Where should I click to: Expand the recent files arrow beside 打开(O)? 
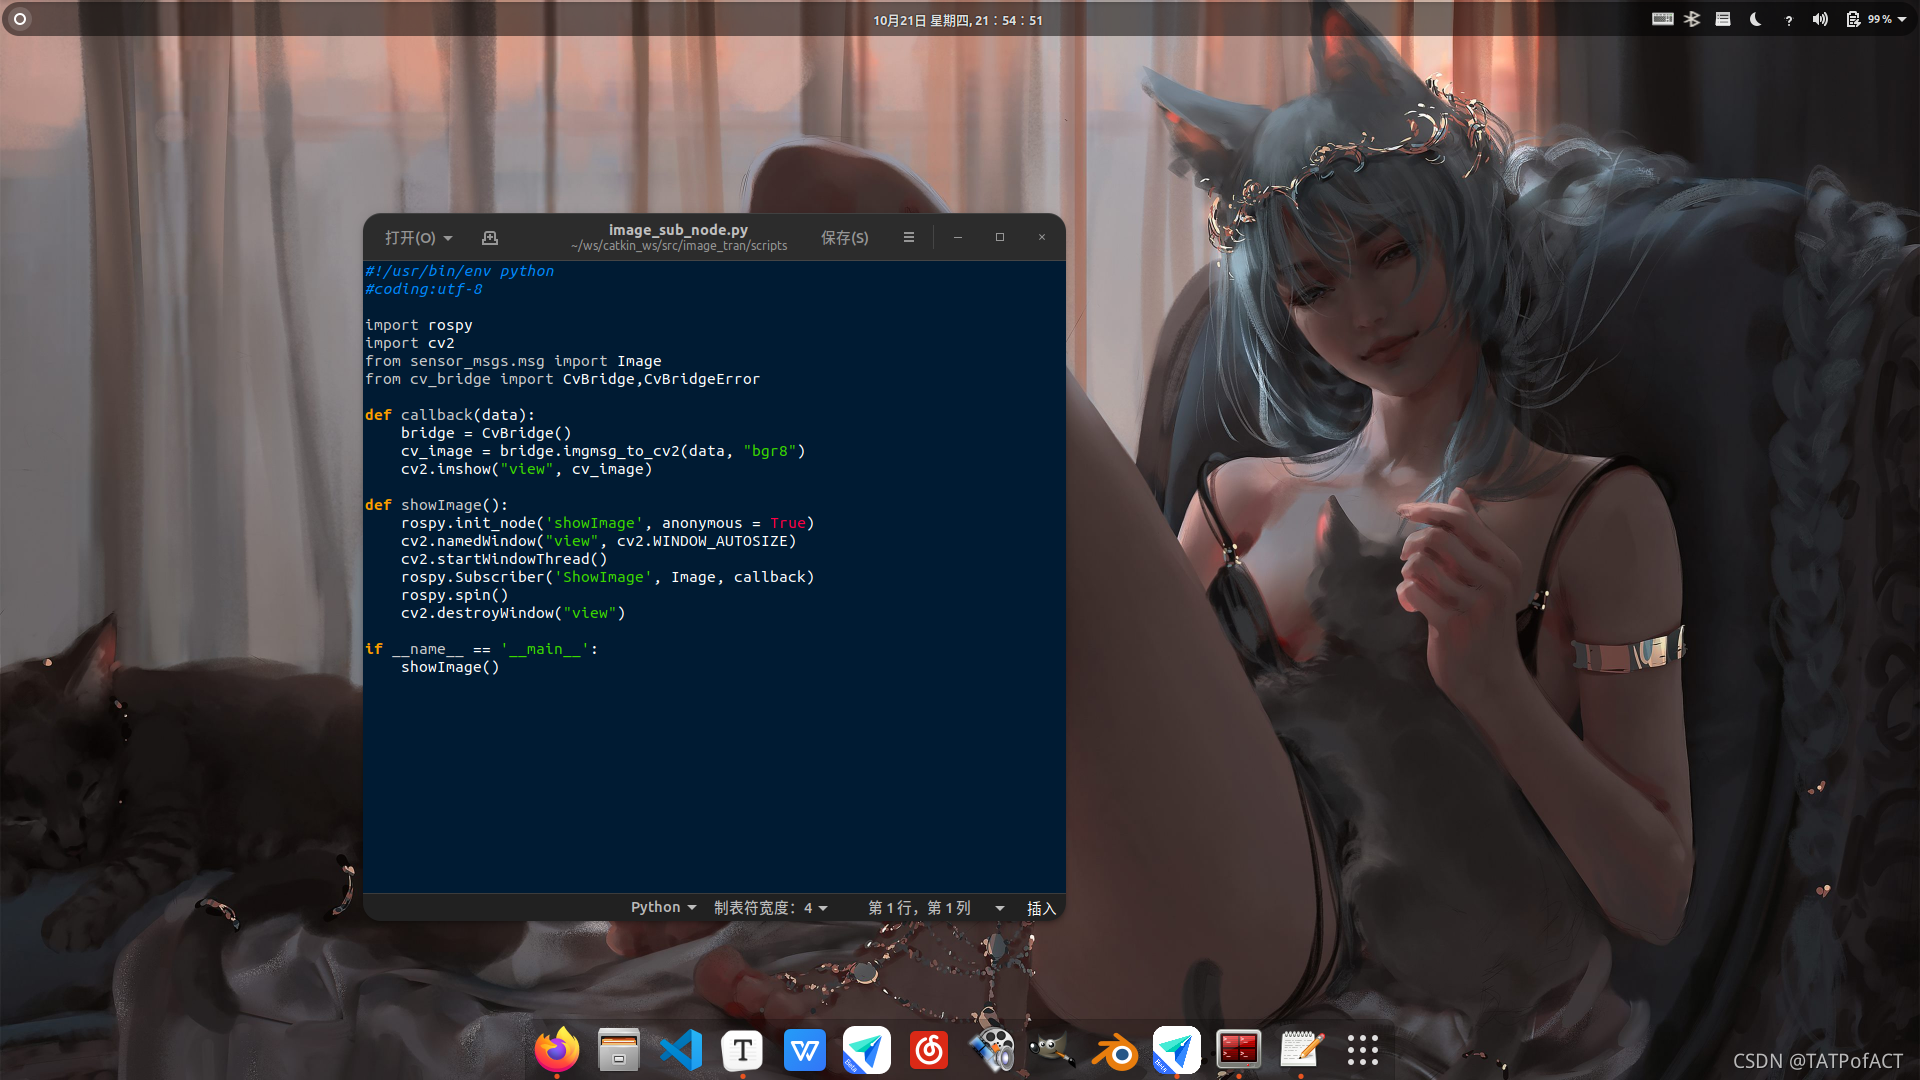448,238
